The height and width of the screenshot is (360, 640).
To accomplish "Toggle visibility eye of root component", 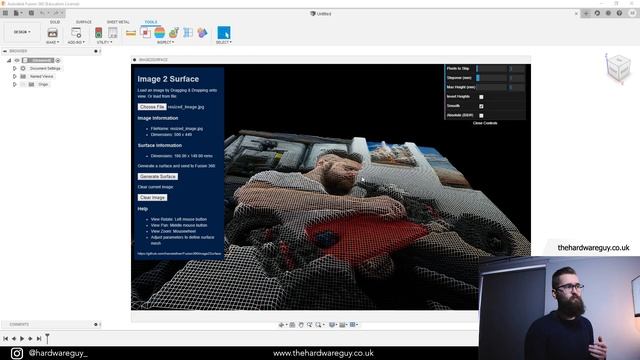I will pos(17,60).
